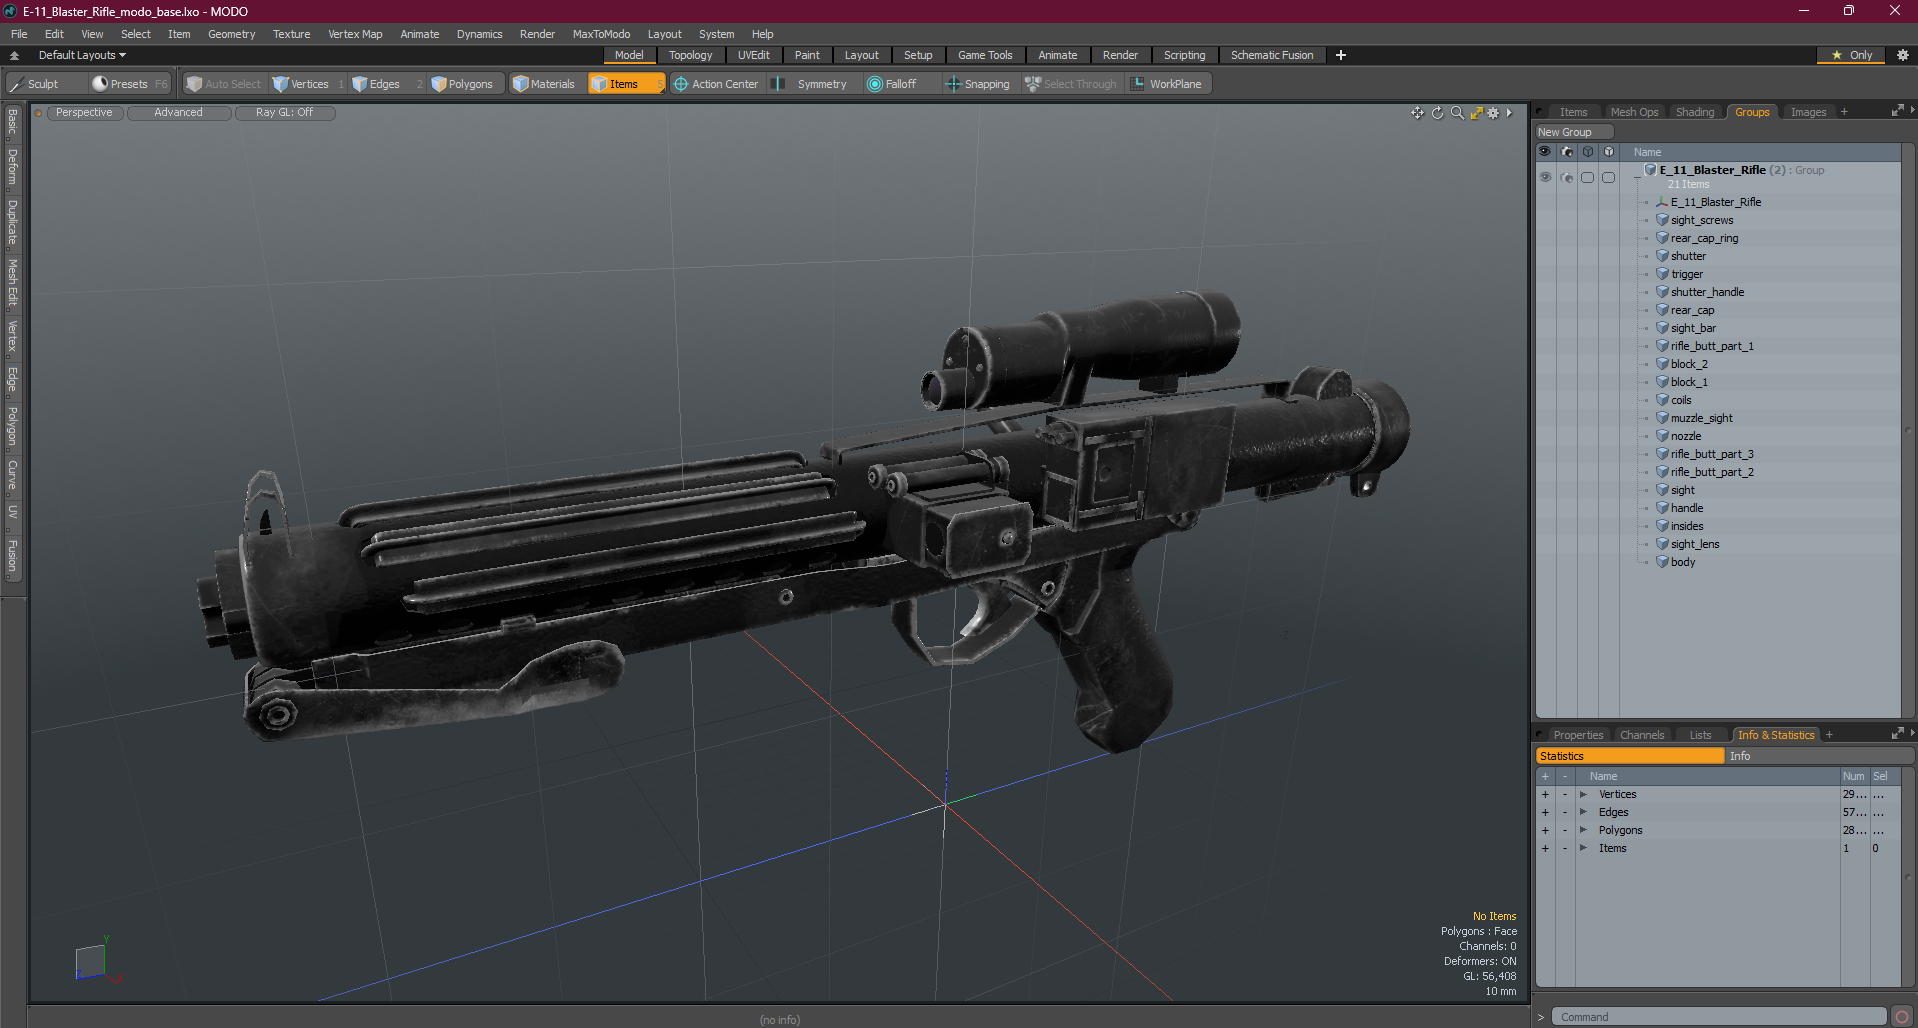The height and width of the screenshot is (1028, 1918).
Task: Open the Perspective view type dropdown
Action: 84,112
